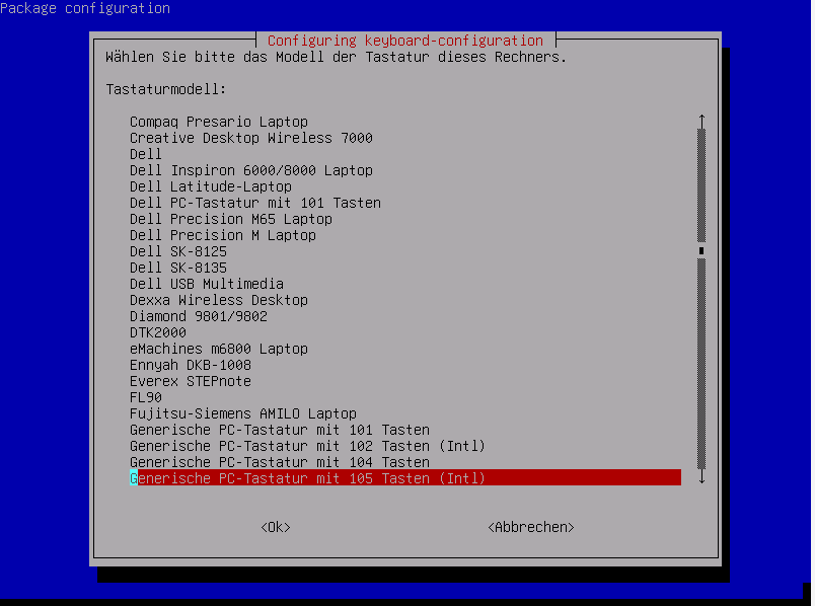Image resolution: width=816 pixels, height=606 pixels.
Task: Click the scrollbar position marker
Action: tap(702, 251)
